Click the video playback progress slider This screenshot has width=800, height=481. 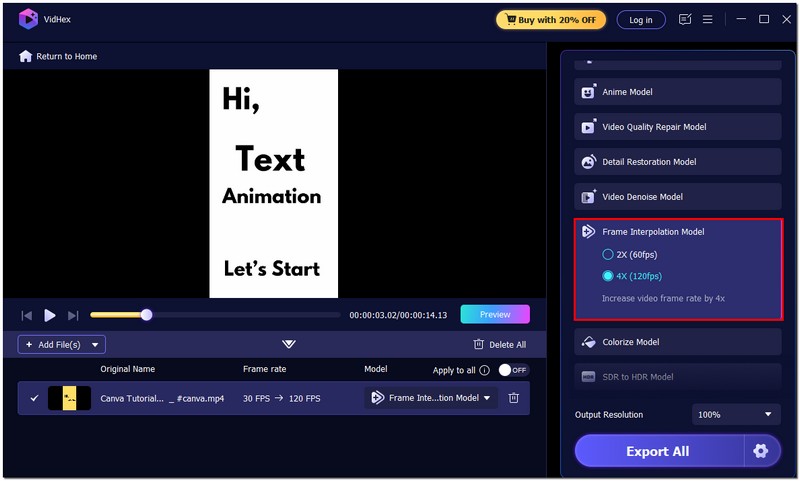tap(215, 315)
